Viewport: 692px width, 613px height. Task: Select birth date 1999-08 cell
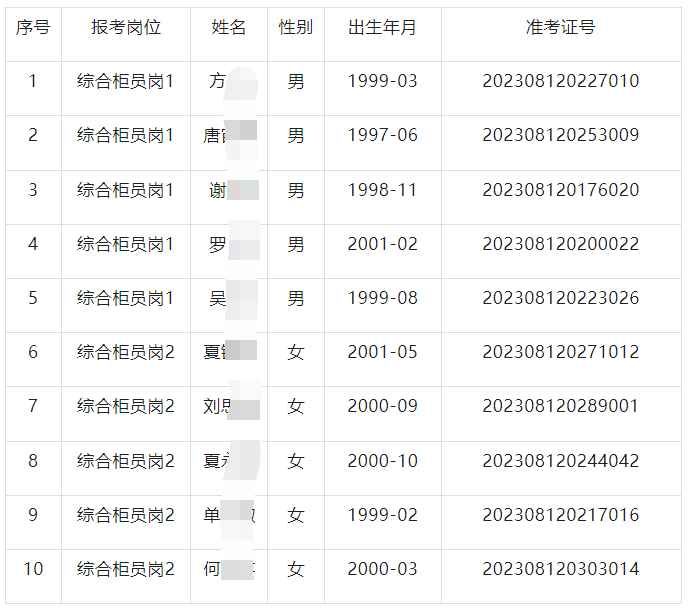tap(382, 298)
